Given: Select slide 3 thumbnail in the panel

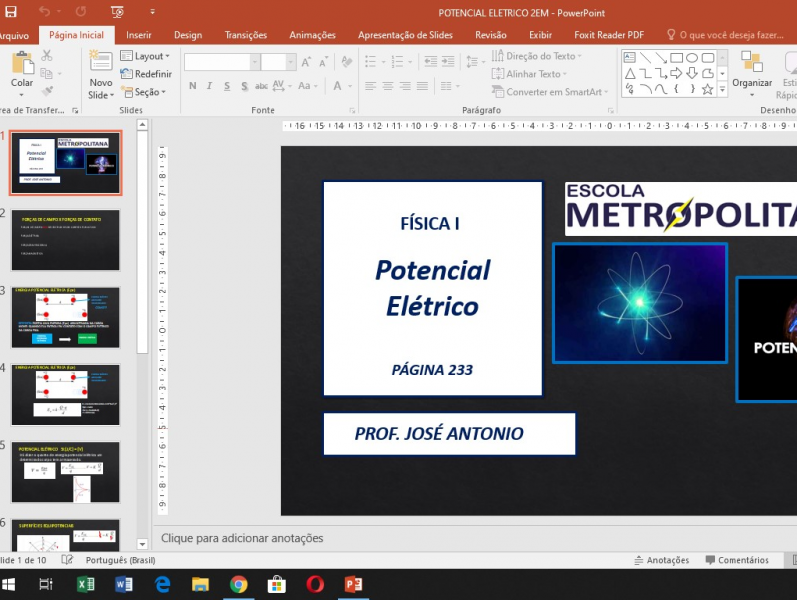Looking at the screenshot, I should [x=66, y=317].
